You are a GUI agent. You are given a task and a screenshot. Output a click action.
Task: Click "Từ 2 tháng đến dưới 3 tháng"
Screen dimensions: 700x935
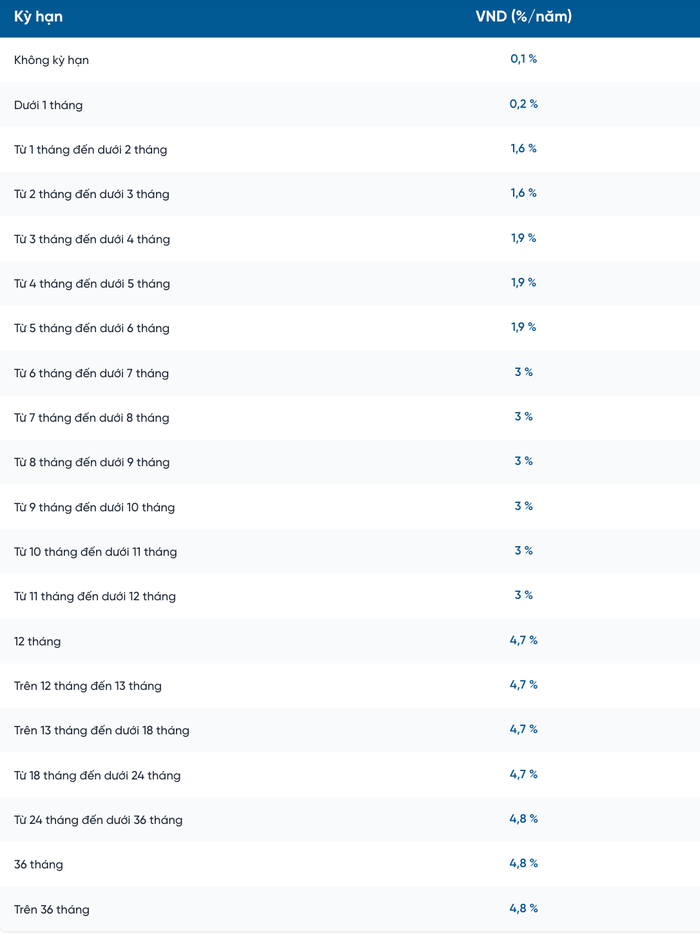92,194
